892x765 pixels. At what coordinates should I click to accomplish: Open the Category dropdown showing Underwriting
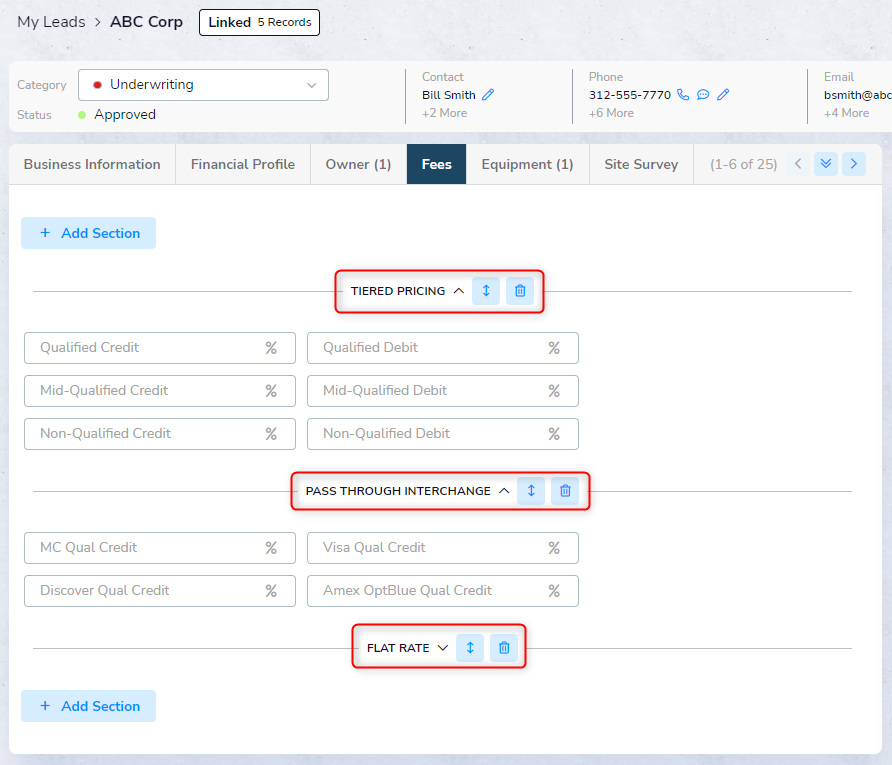point(203,85)
